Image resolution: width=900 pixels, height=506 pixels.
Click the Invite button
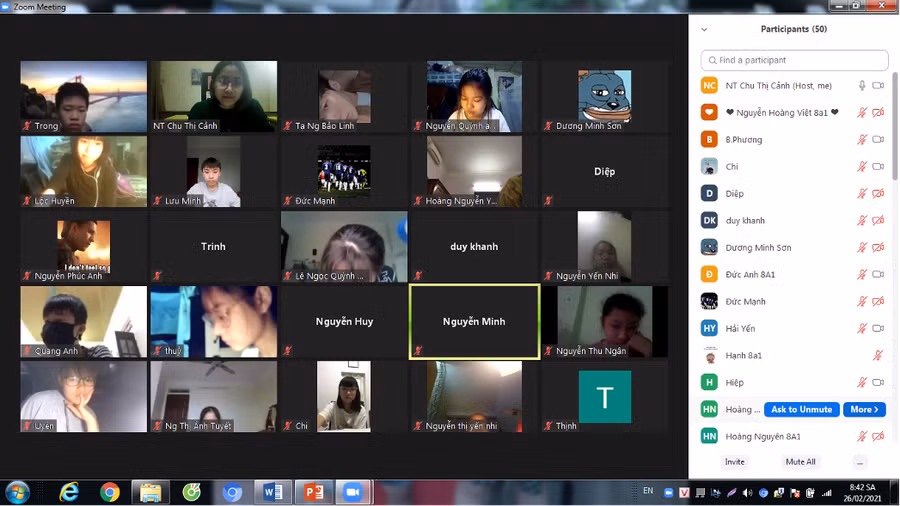pos(735,462)
